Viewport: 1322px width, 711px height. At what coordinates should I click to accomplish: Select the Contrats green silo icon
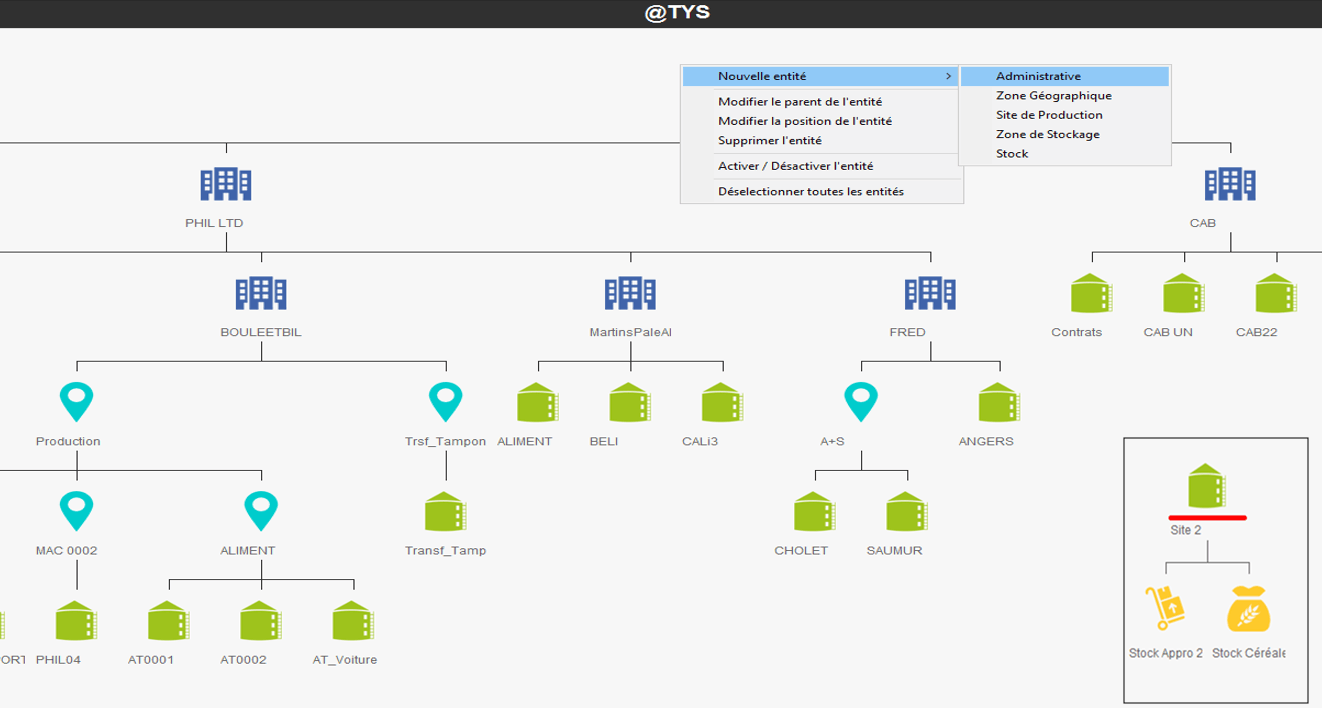1091,294
